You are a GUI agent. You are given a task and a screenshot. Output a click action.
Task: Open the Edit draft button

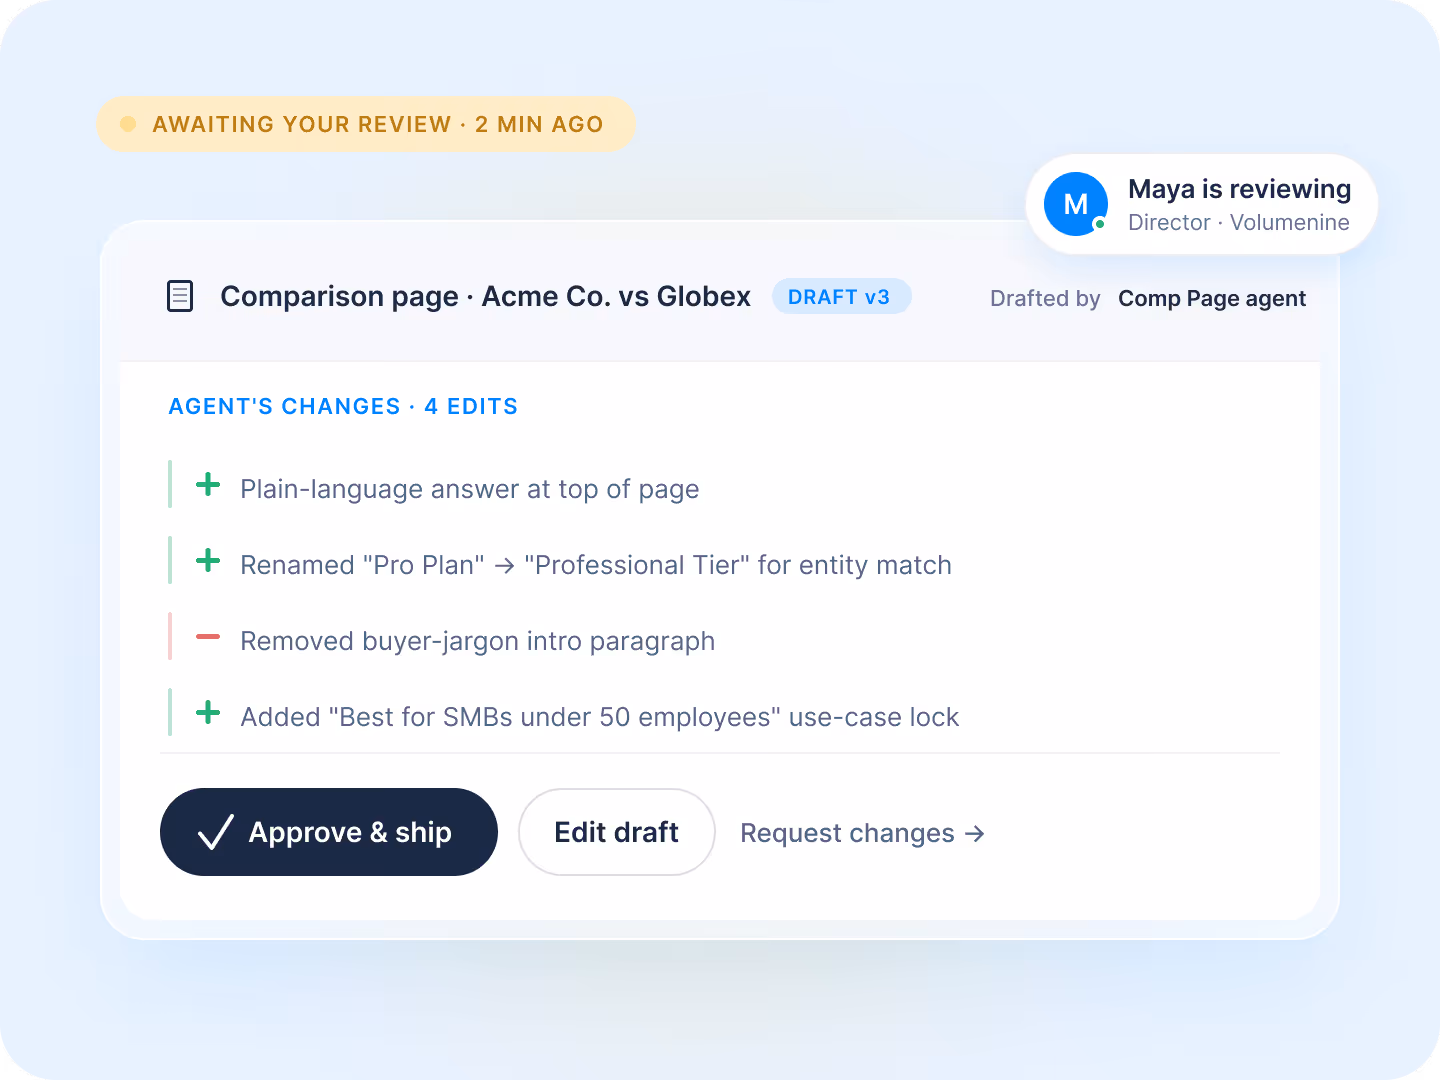[617, 832]
